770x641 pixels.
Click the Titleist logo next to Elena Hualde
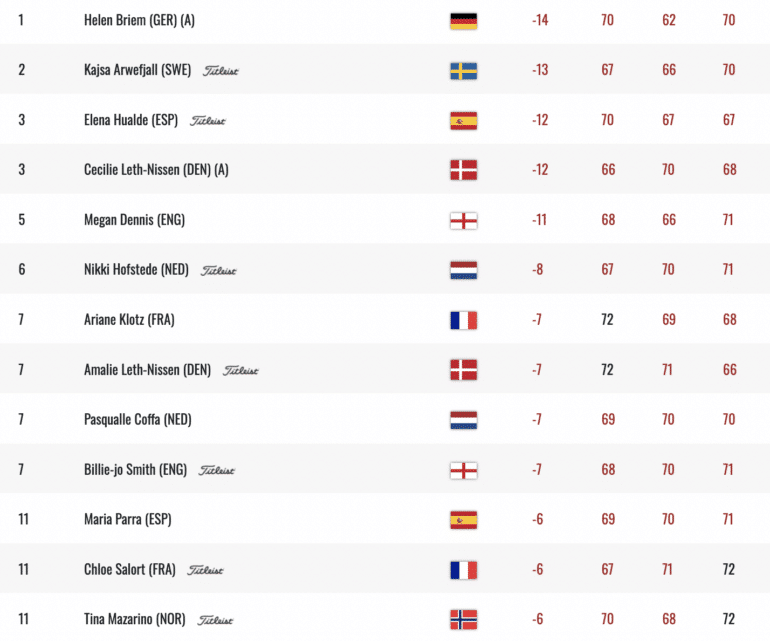pos(208,121)
